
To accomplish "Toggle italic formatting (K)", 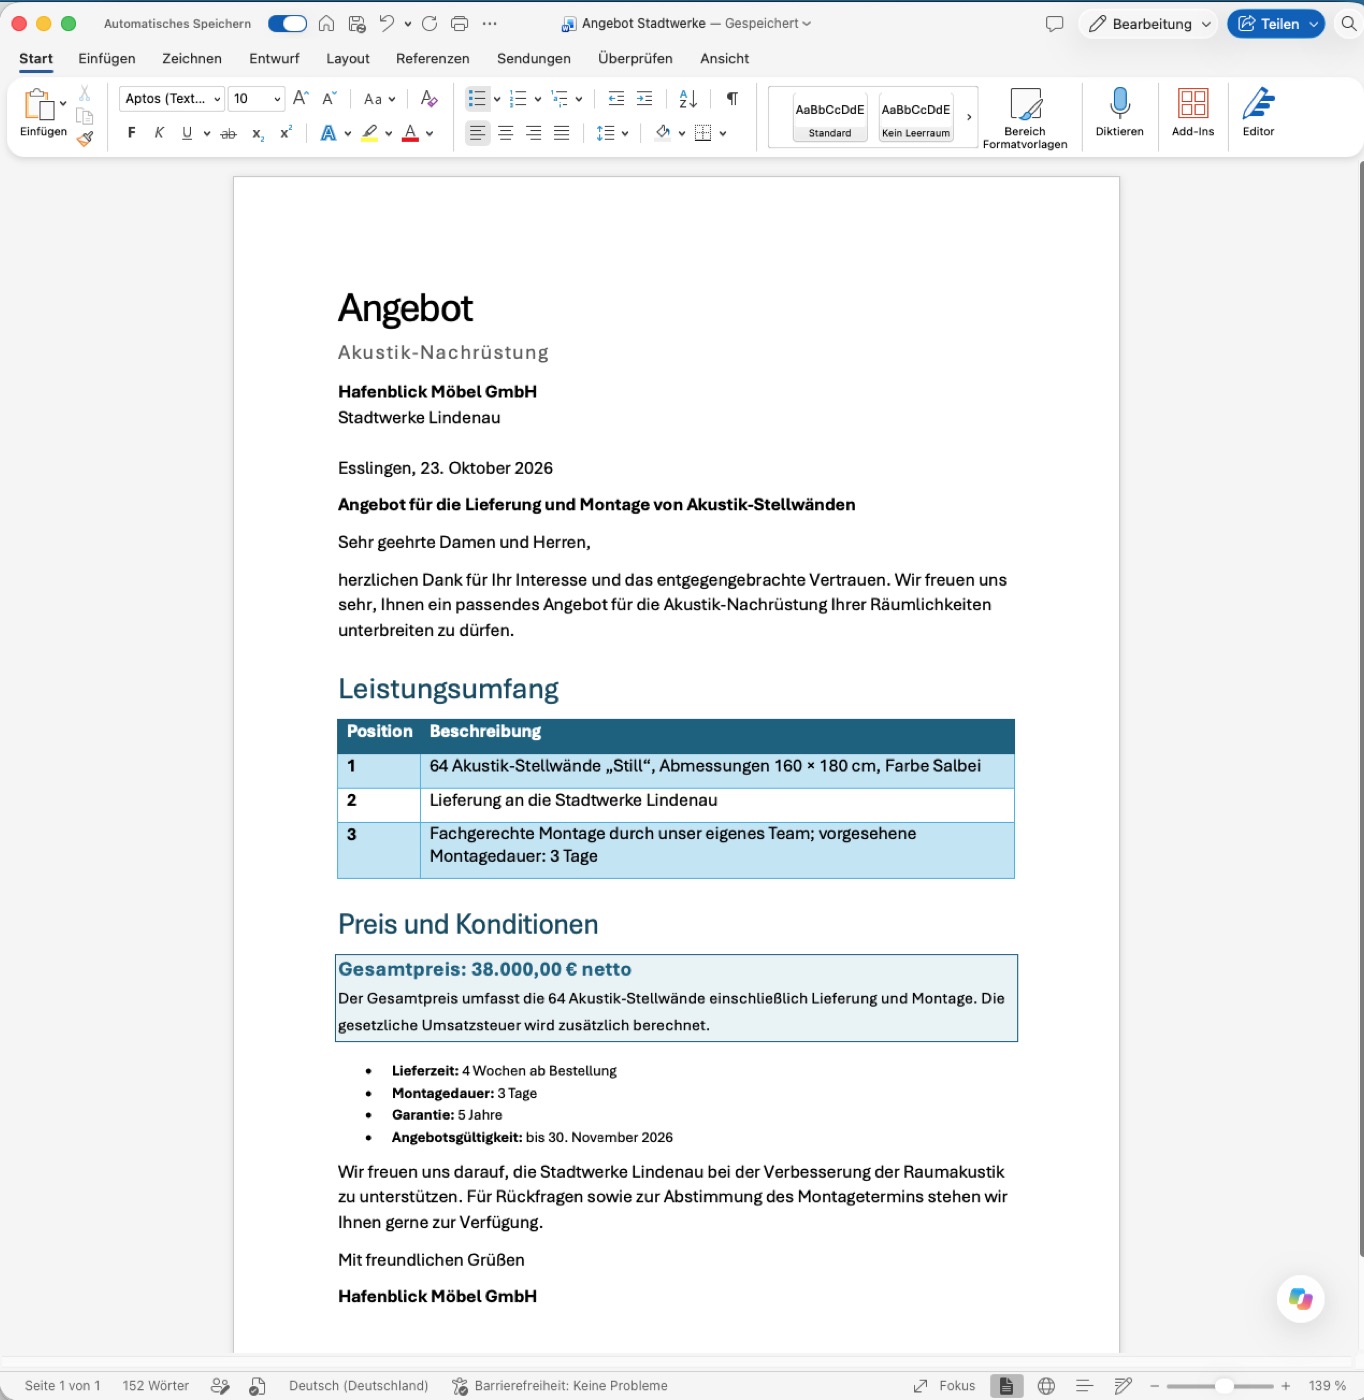I will tap(159, 133).
